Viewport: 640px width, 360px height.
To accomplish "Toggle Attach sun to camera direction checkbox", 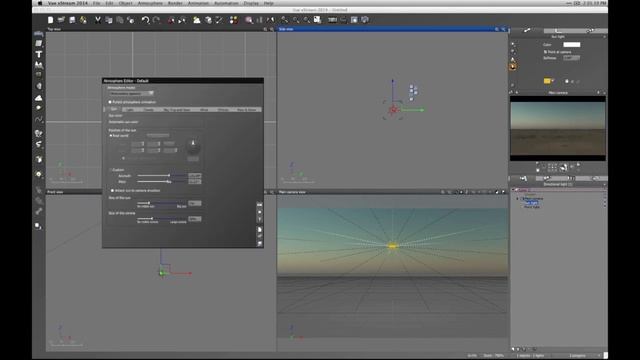I will click(112, 191).
